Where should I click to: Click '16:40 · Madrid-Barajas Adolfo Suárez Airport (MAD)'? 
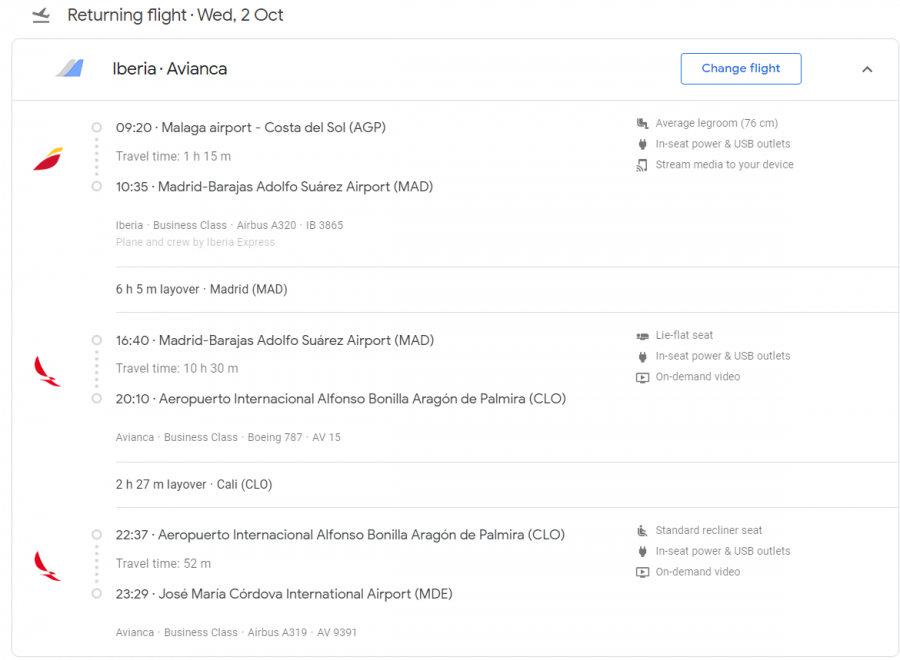(275, 340)
